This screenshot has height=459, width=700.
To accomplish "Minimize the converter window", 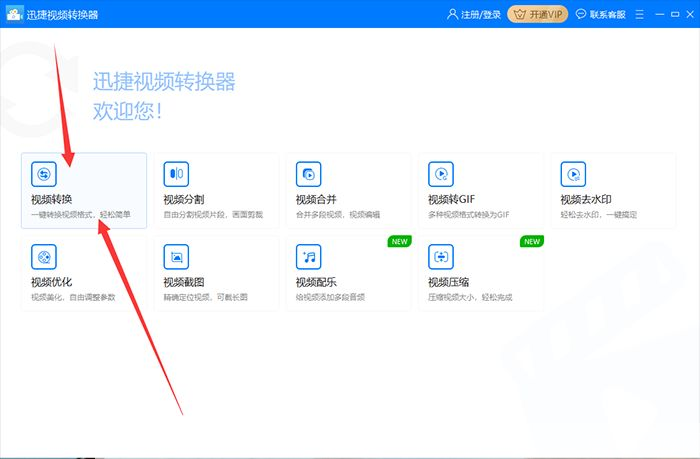I will click(x=660, y=15).
